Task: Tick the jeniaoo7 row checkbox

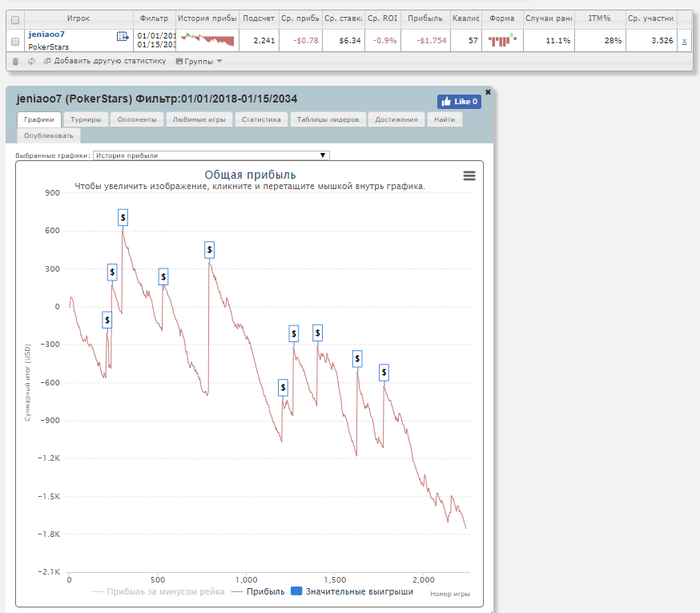Action: tap(15, 41)
